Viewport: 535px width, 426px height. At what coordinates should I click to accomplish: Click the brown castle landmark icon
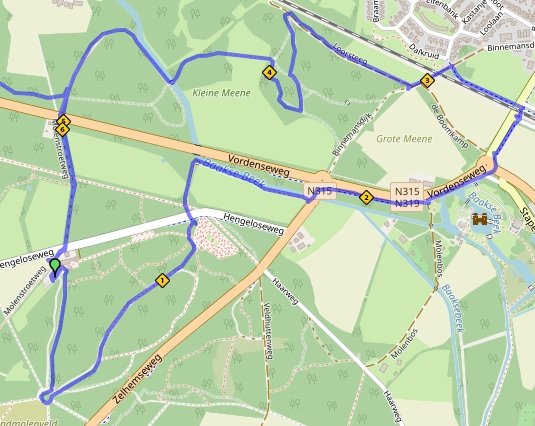(x=479, y=219)
